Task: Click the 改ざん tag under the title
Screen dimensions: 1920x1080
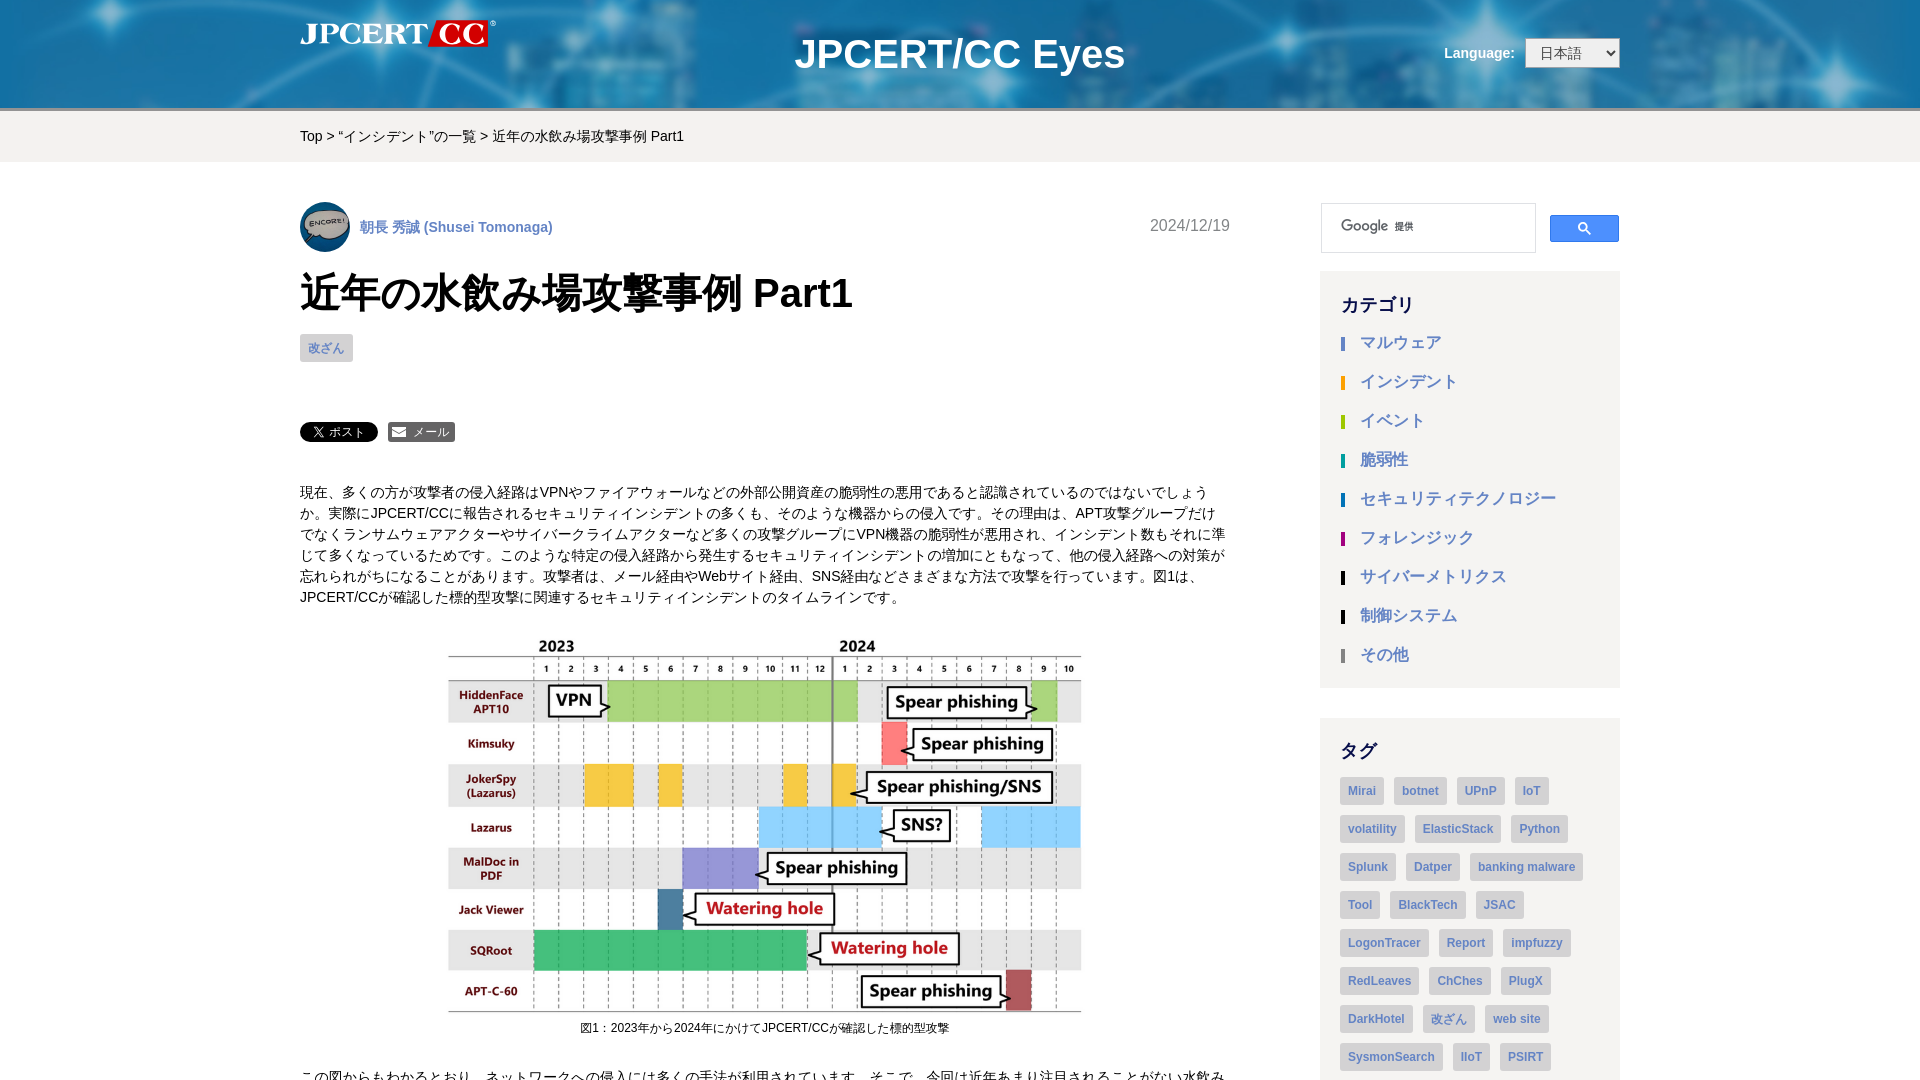Action: coord(326,348)
